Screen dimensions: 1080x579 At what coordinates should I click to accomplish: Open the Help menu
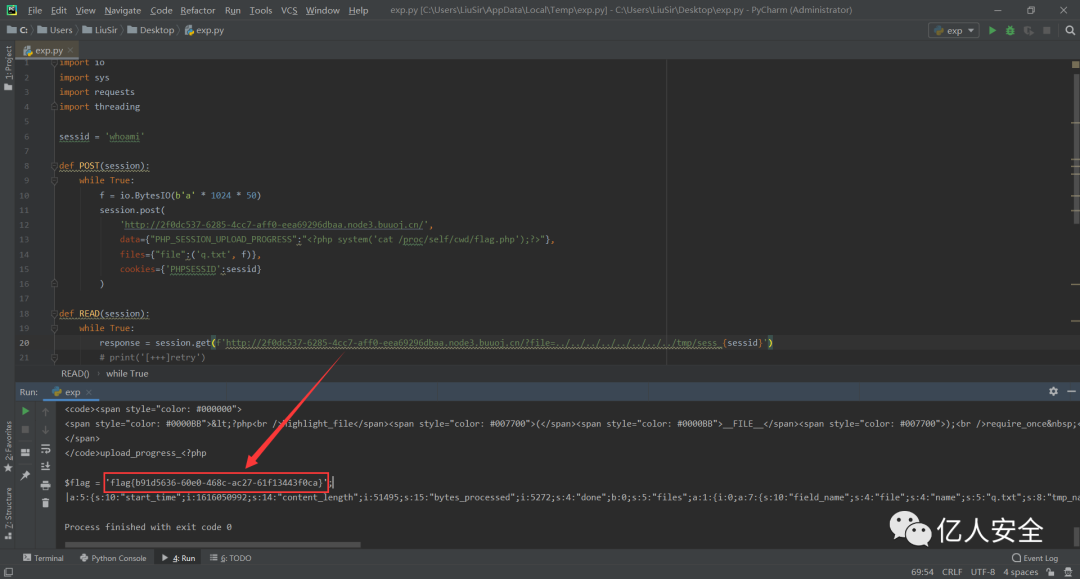pos(358,10)
